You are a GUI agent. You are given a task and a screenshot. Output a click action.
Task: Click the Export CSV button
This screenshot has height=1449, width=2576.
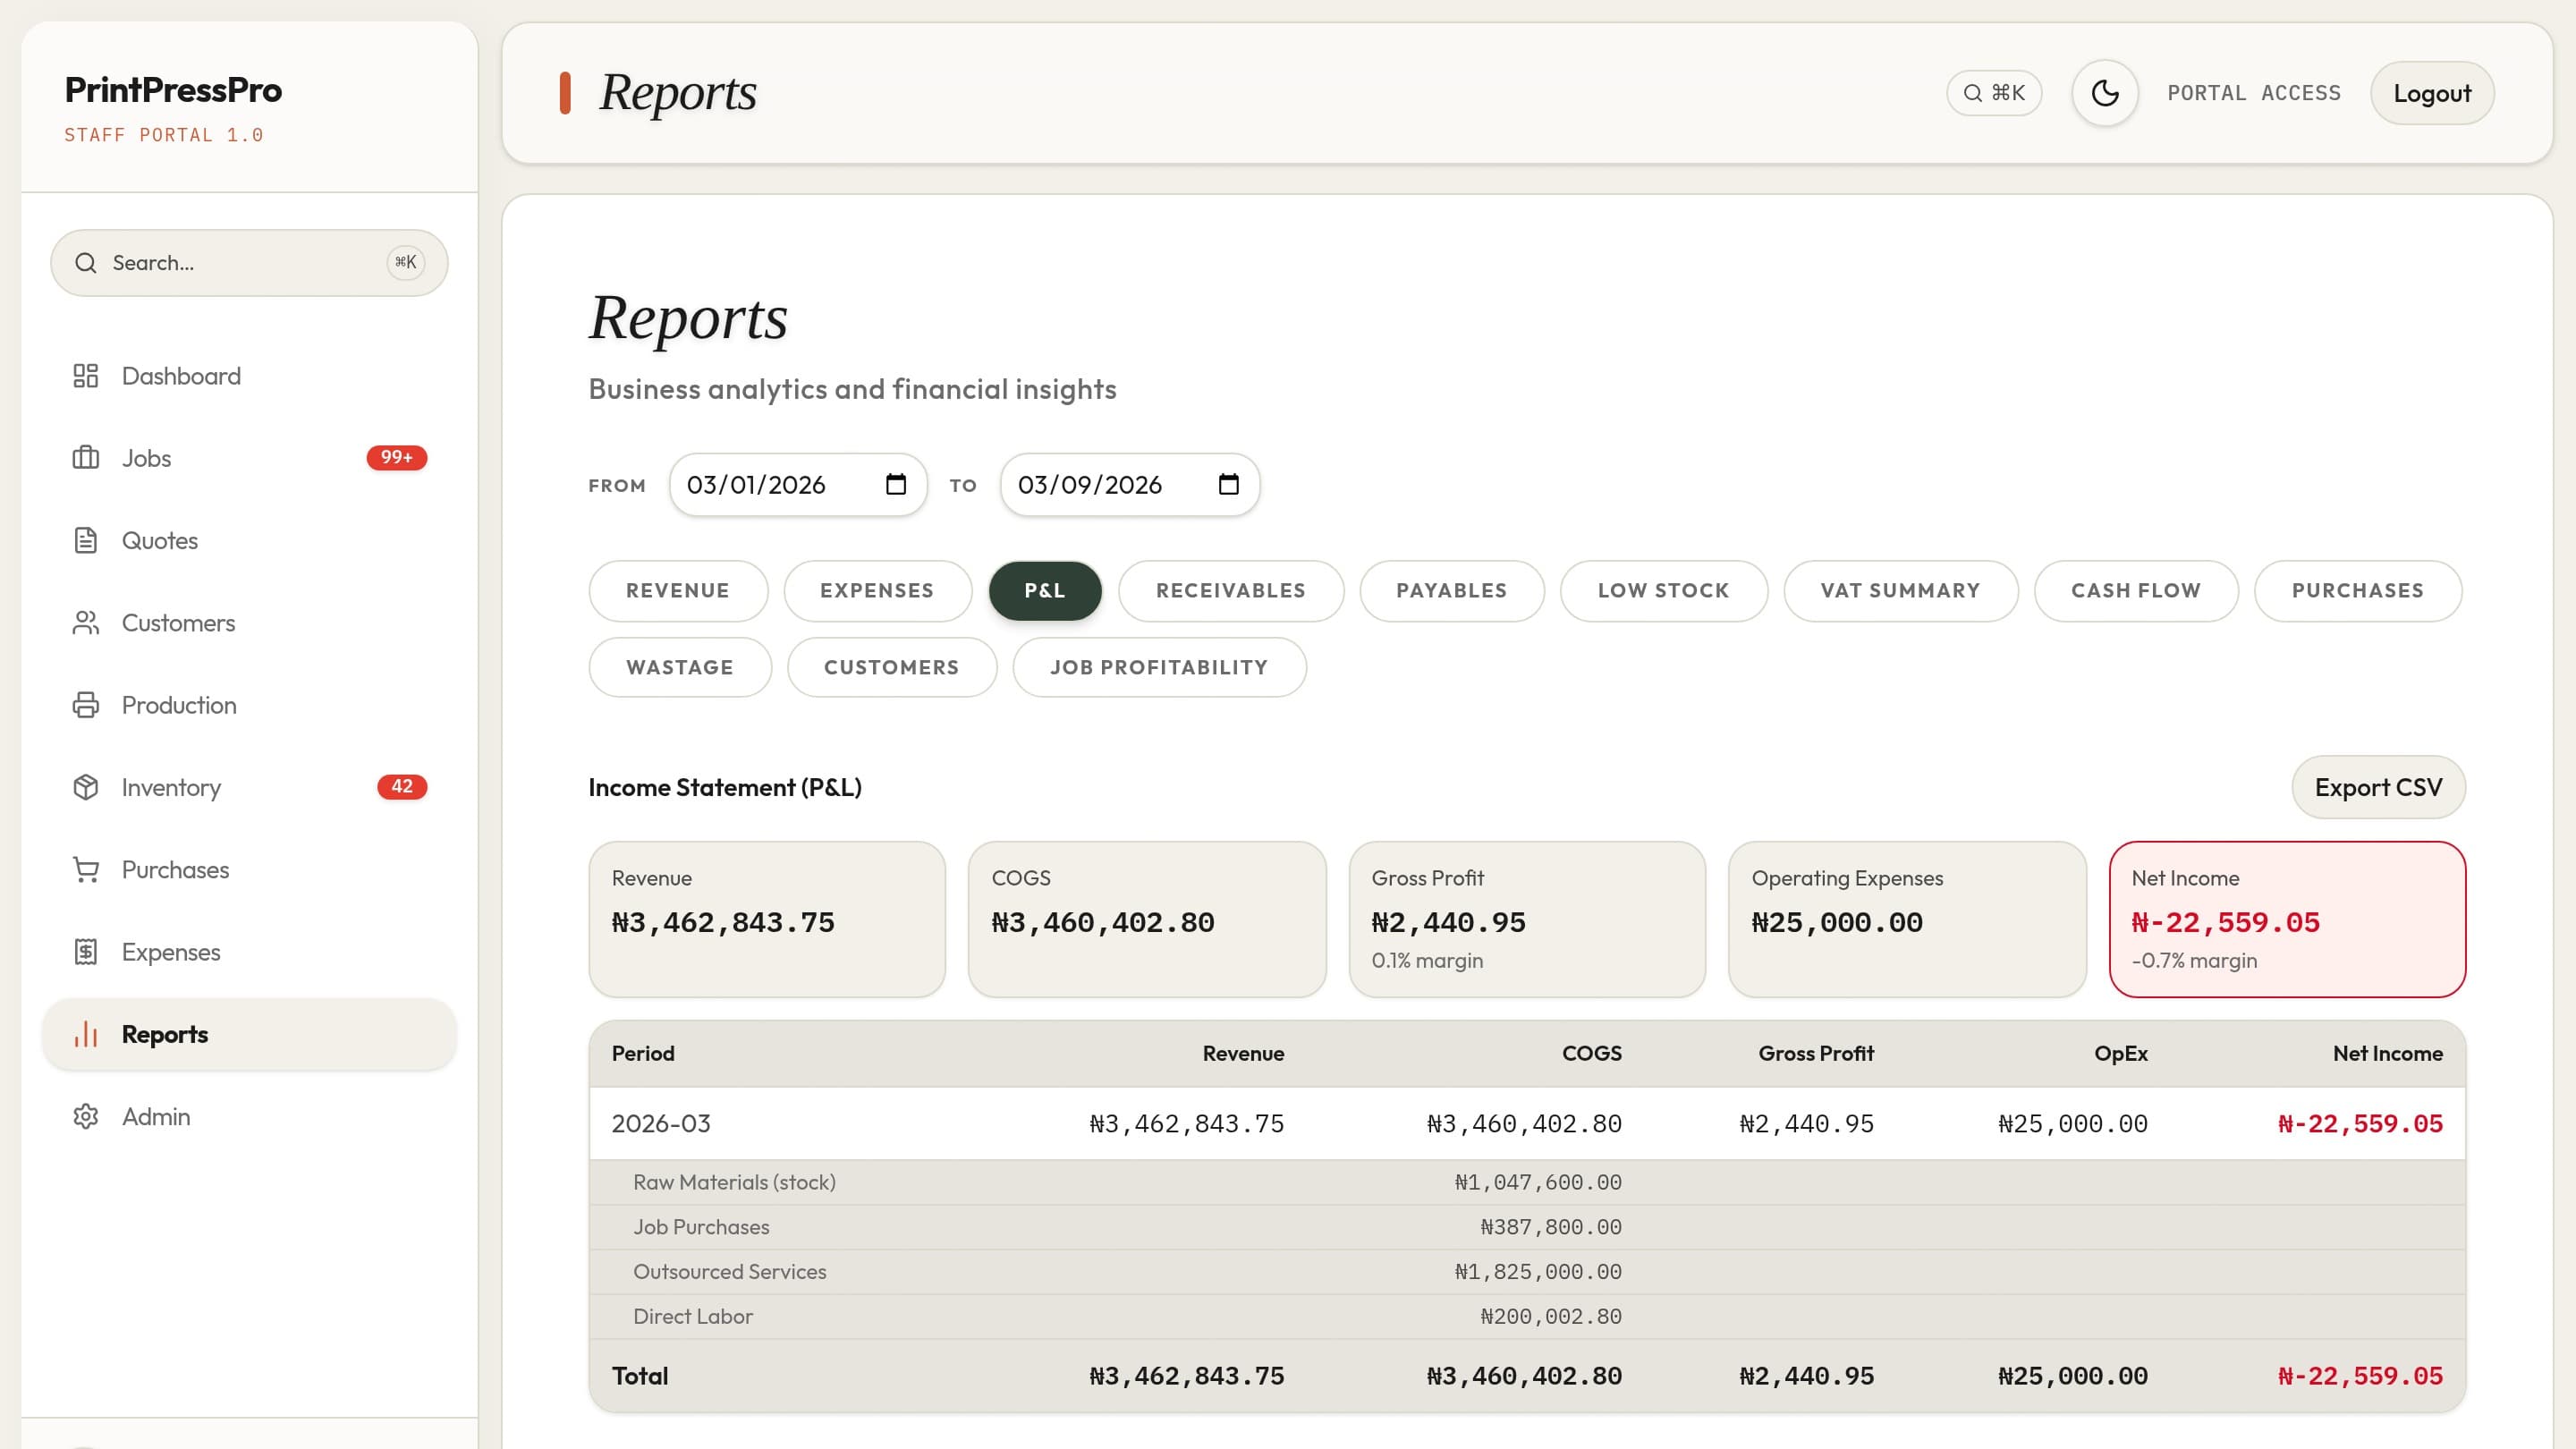tap(2378, 787)
